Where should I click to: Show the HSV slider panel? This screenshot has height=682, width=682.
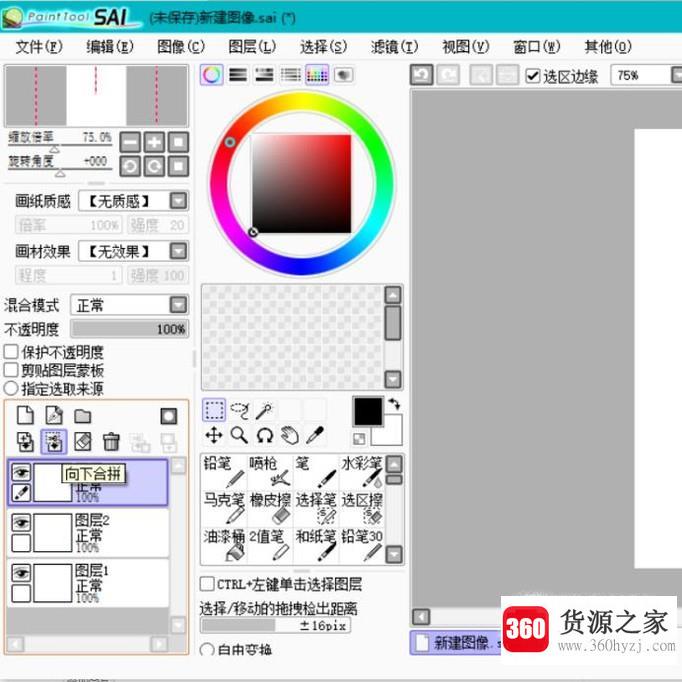click(264, 75)
